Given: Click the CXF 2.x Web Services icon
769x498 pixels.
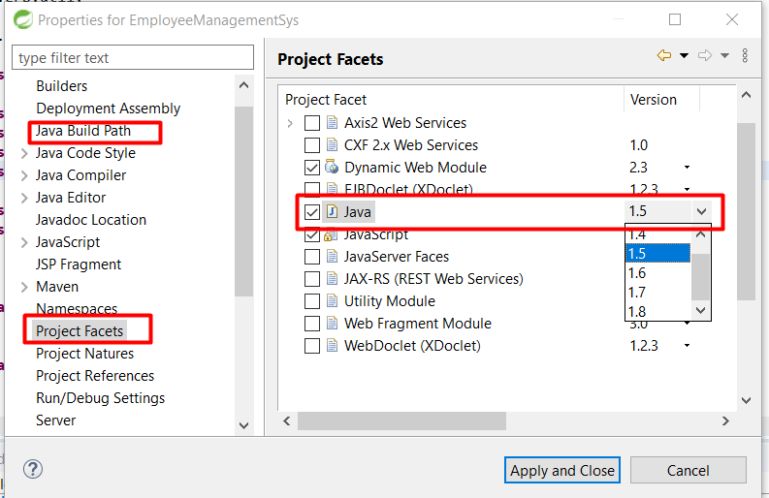Looking at the screenshot, I should 332,145.
